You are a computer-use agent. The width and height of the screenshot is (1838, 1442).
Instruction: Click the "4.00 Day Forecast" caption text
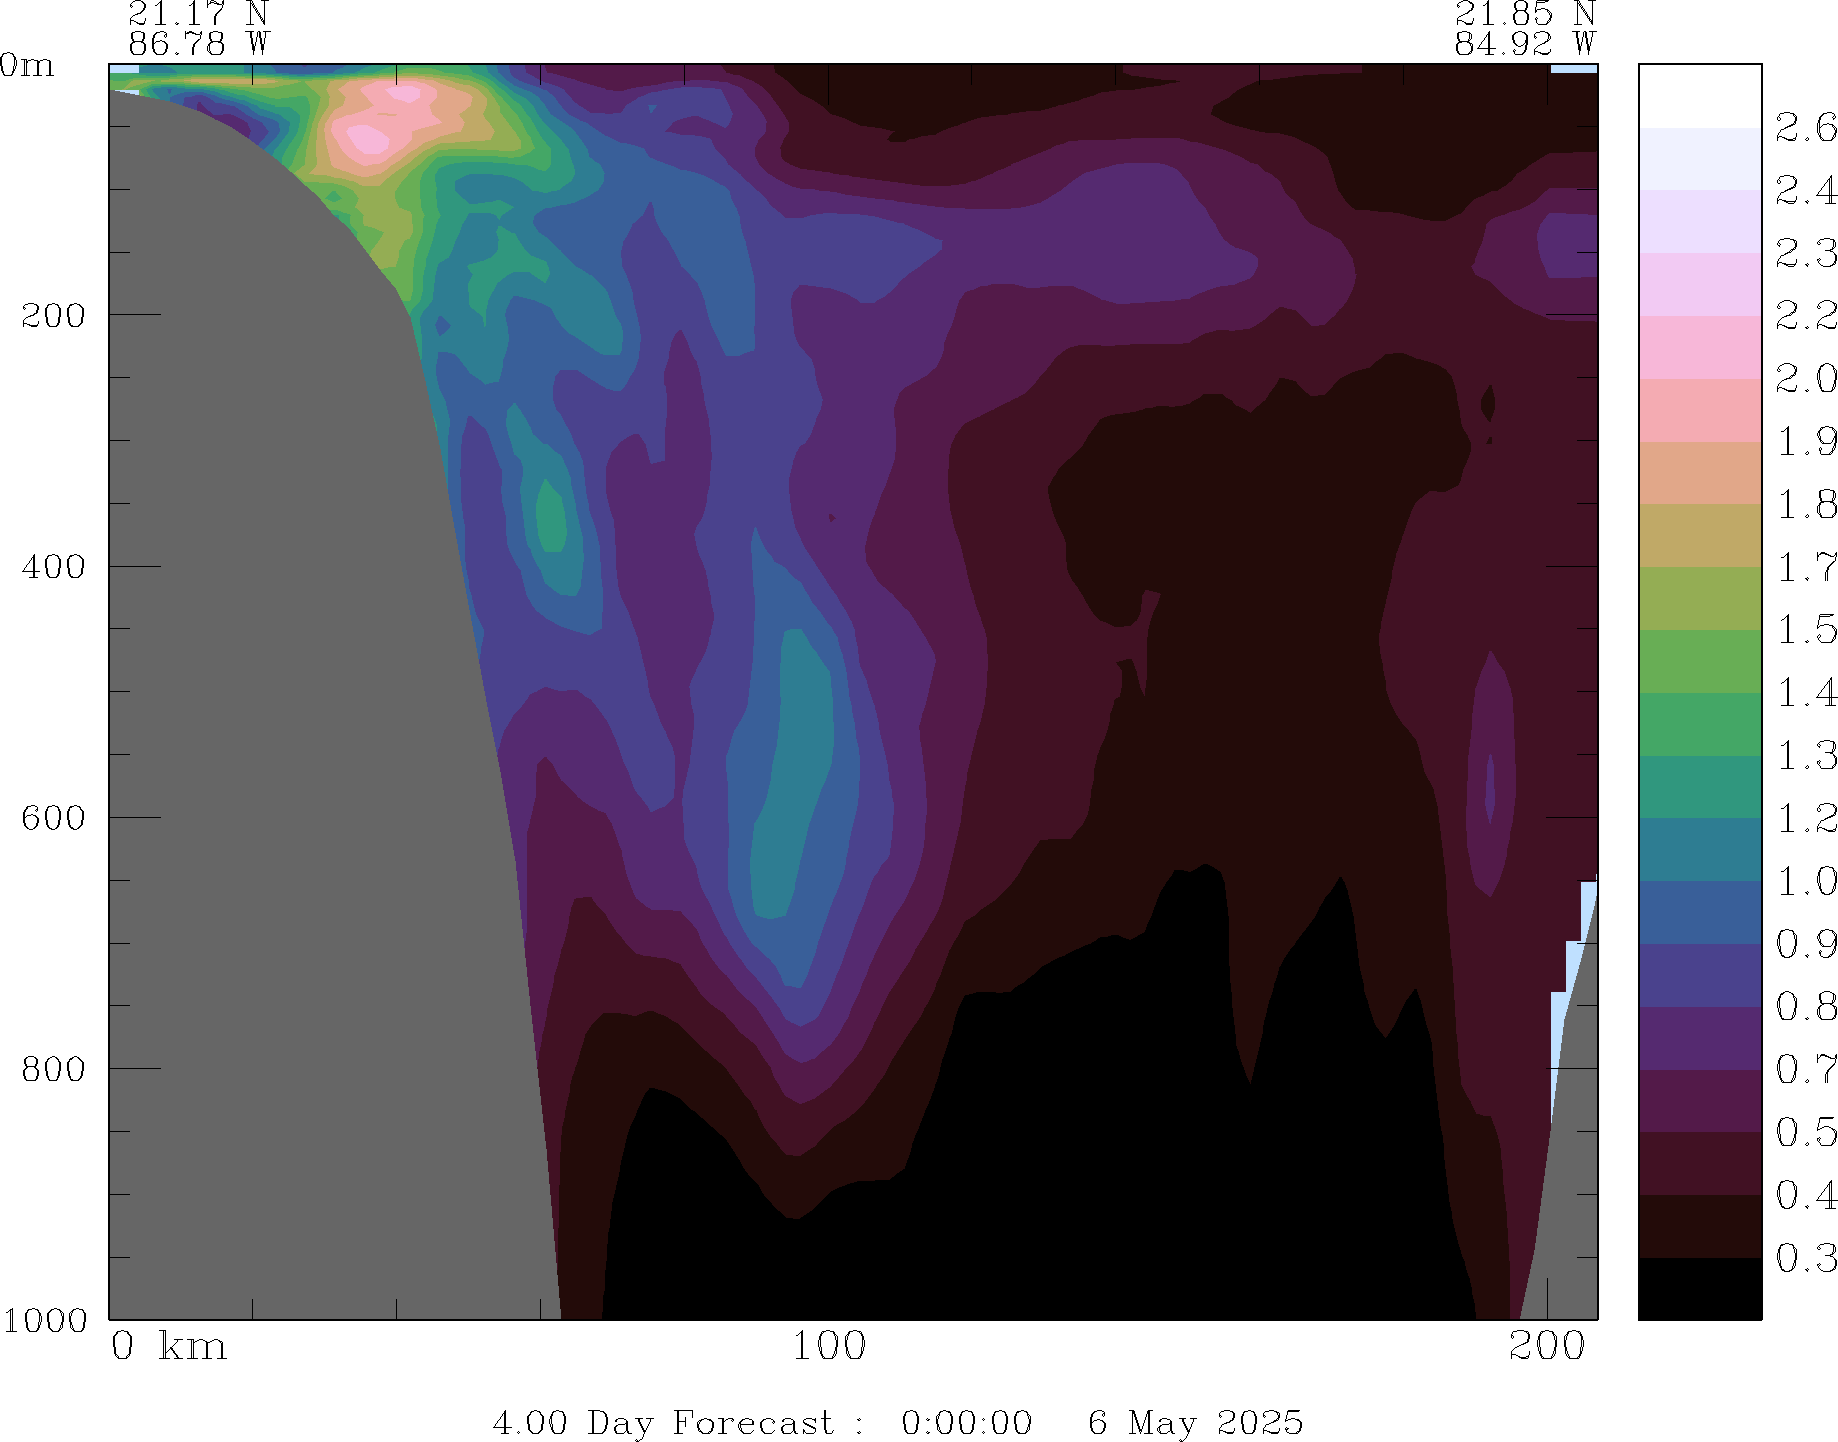pos(662,1422)
